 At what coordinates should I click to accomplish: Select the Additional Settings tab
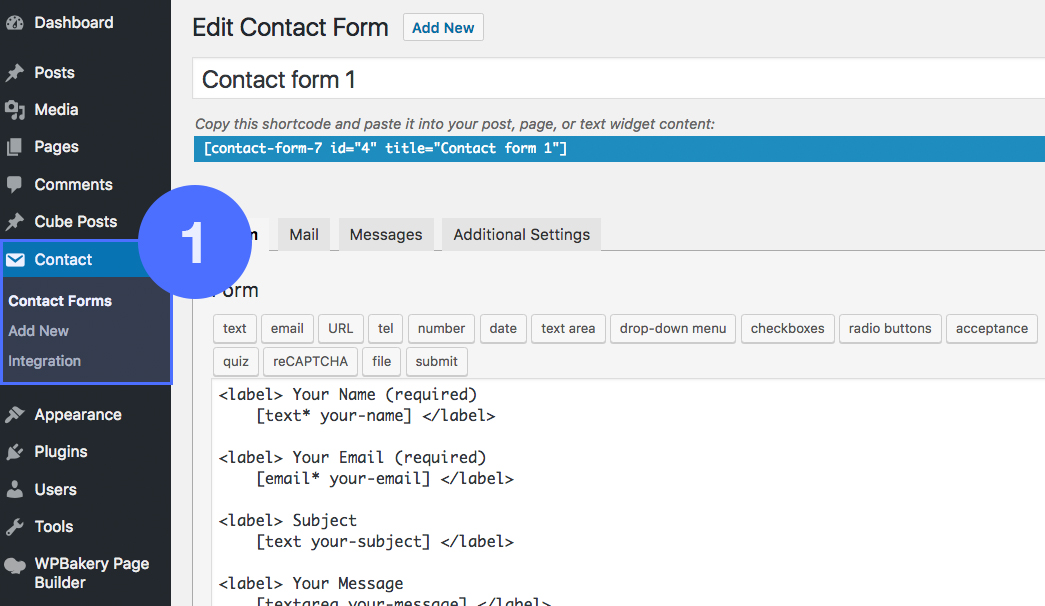point(521,235)
